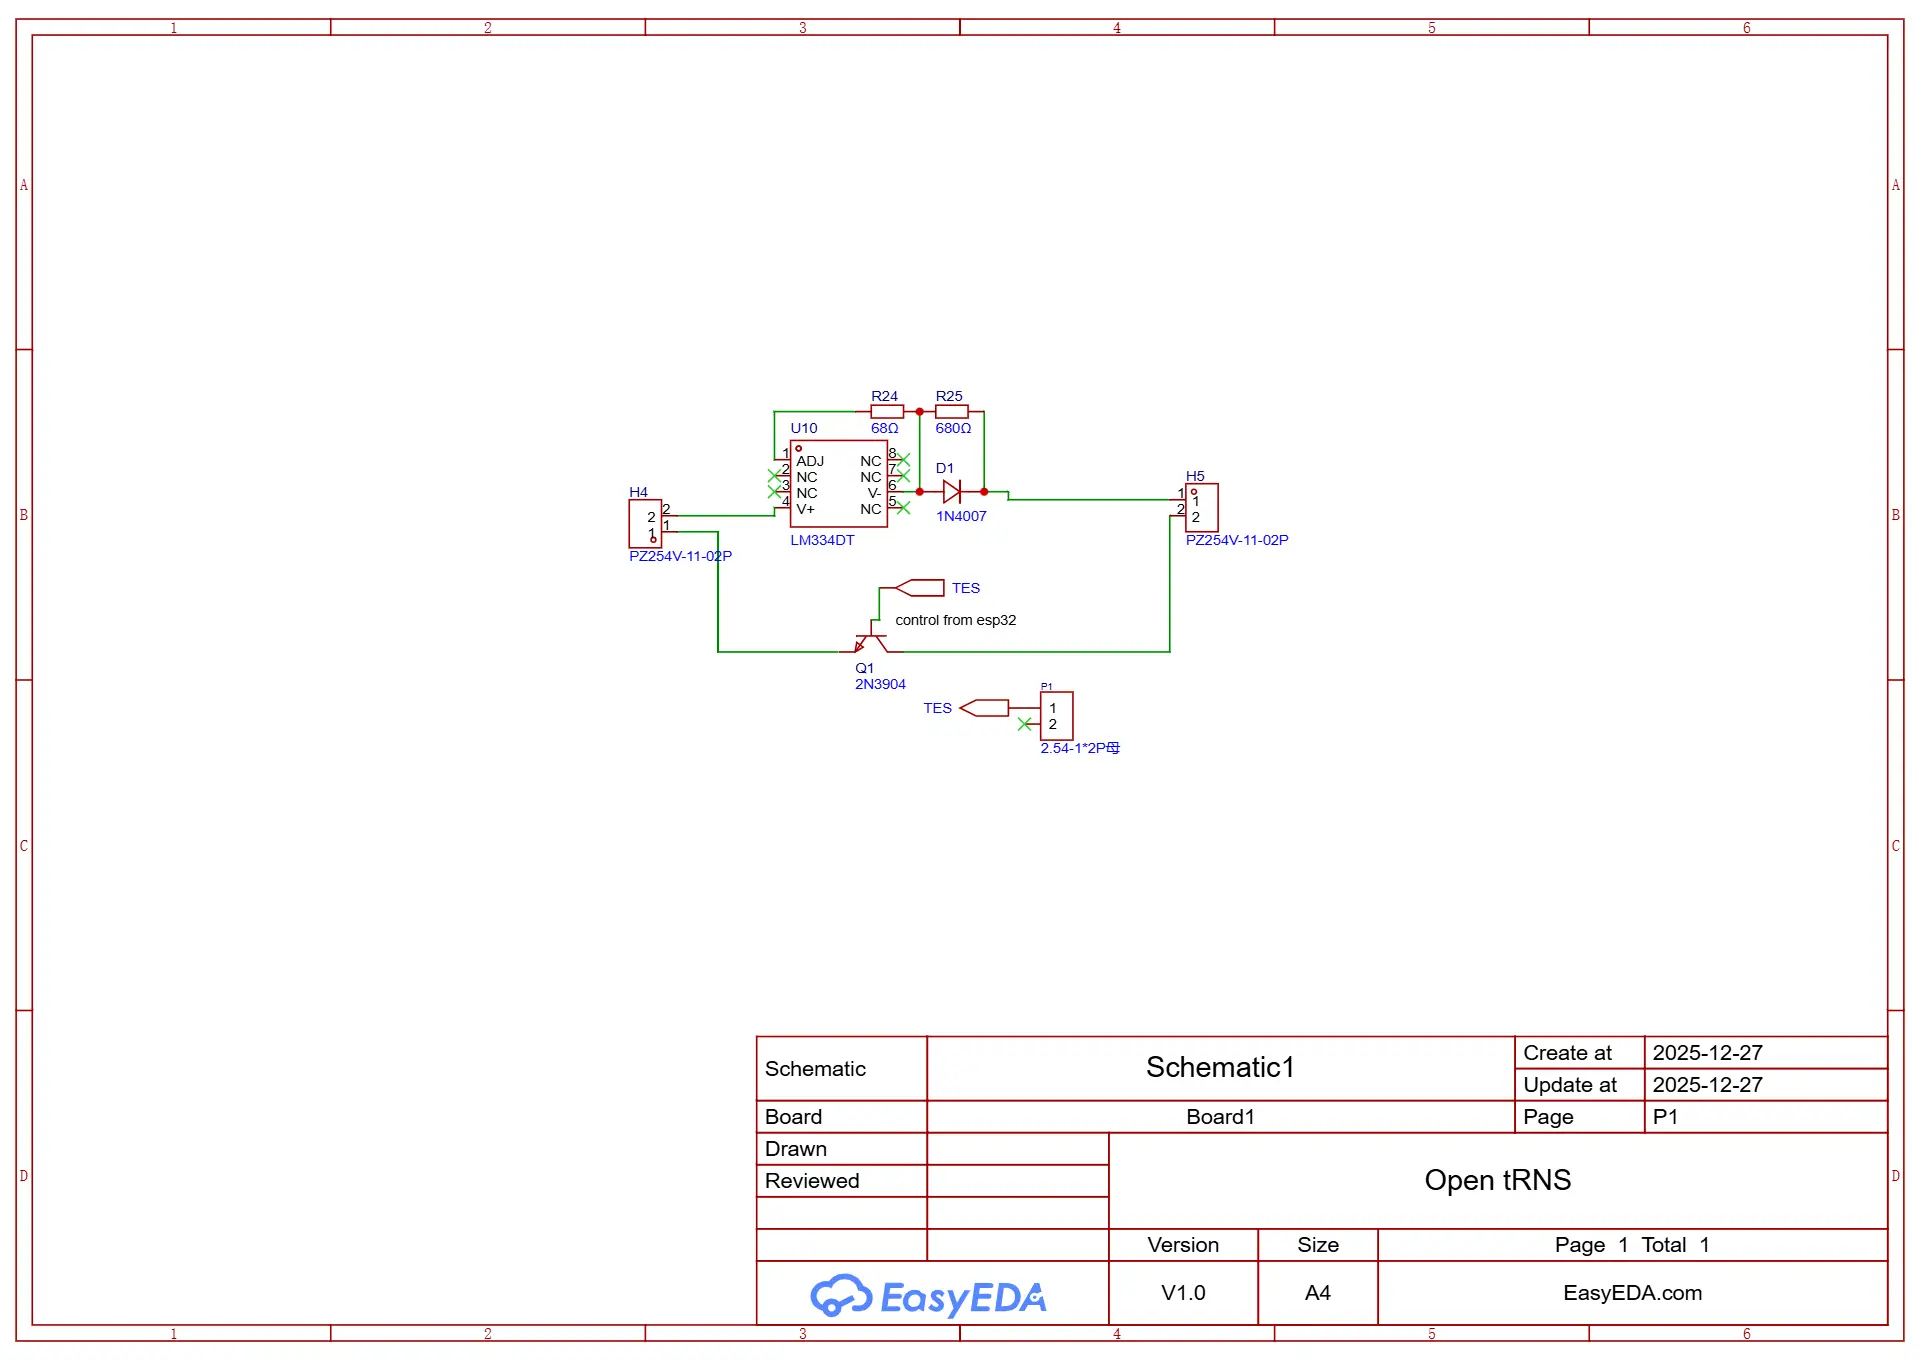Viewport: 1920px width, 1360px height.
Task: Click the ADJ pin name on U10
Action: (x=810, y=461)
